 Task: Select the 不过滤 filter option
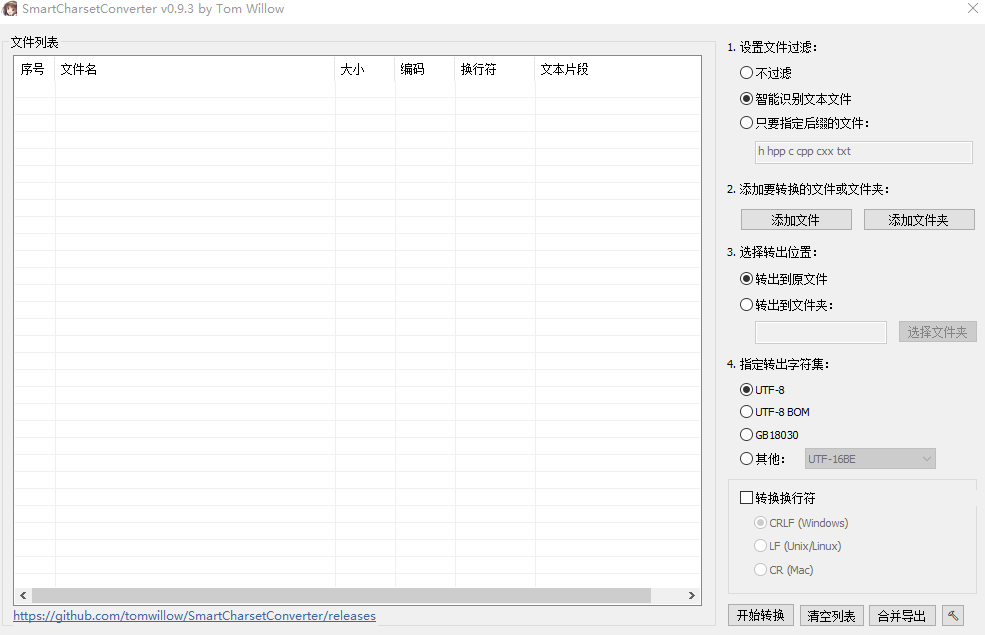point(765,73)
